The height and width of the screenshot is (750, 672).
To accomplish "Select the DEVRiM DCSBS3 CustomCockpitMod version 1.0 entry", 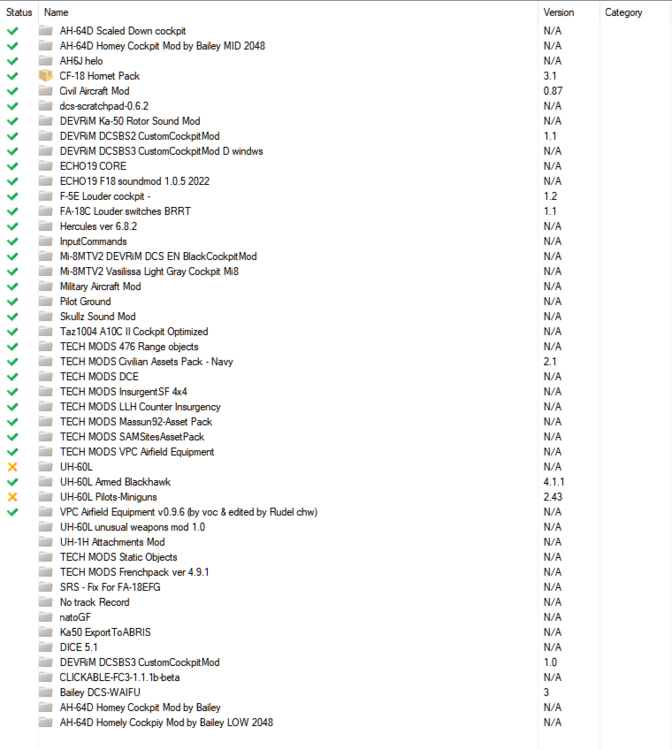I will (139, 662).
